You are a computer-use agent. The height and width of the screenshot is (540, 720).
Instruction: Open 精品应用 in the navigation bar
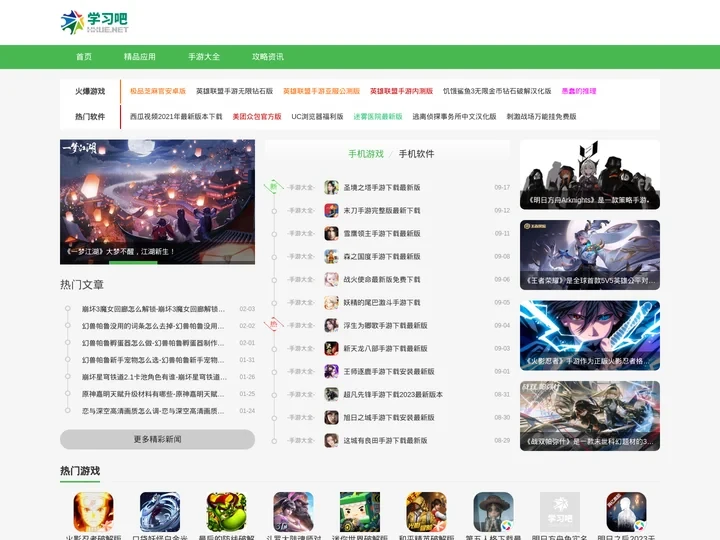click(x=140, y=56)
